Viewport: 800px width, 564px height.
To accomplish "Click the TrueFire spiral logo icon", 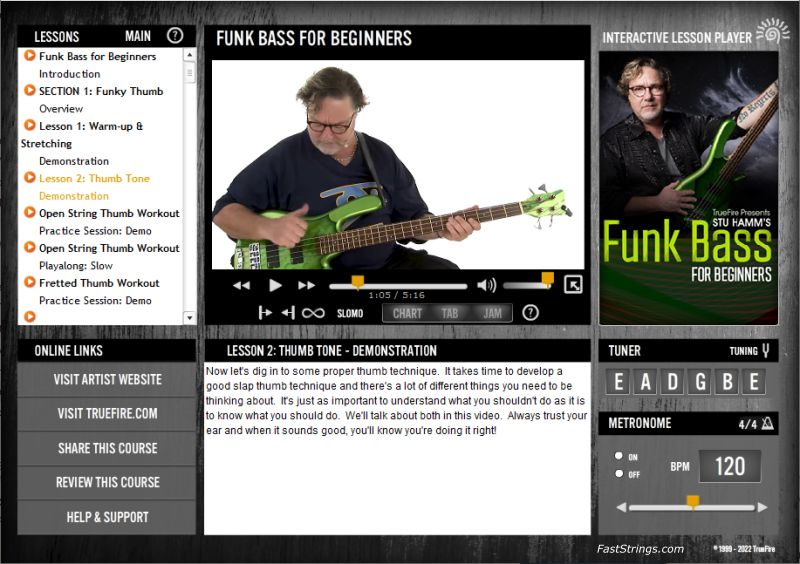I will [772, 32].
